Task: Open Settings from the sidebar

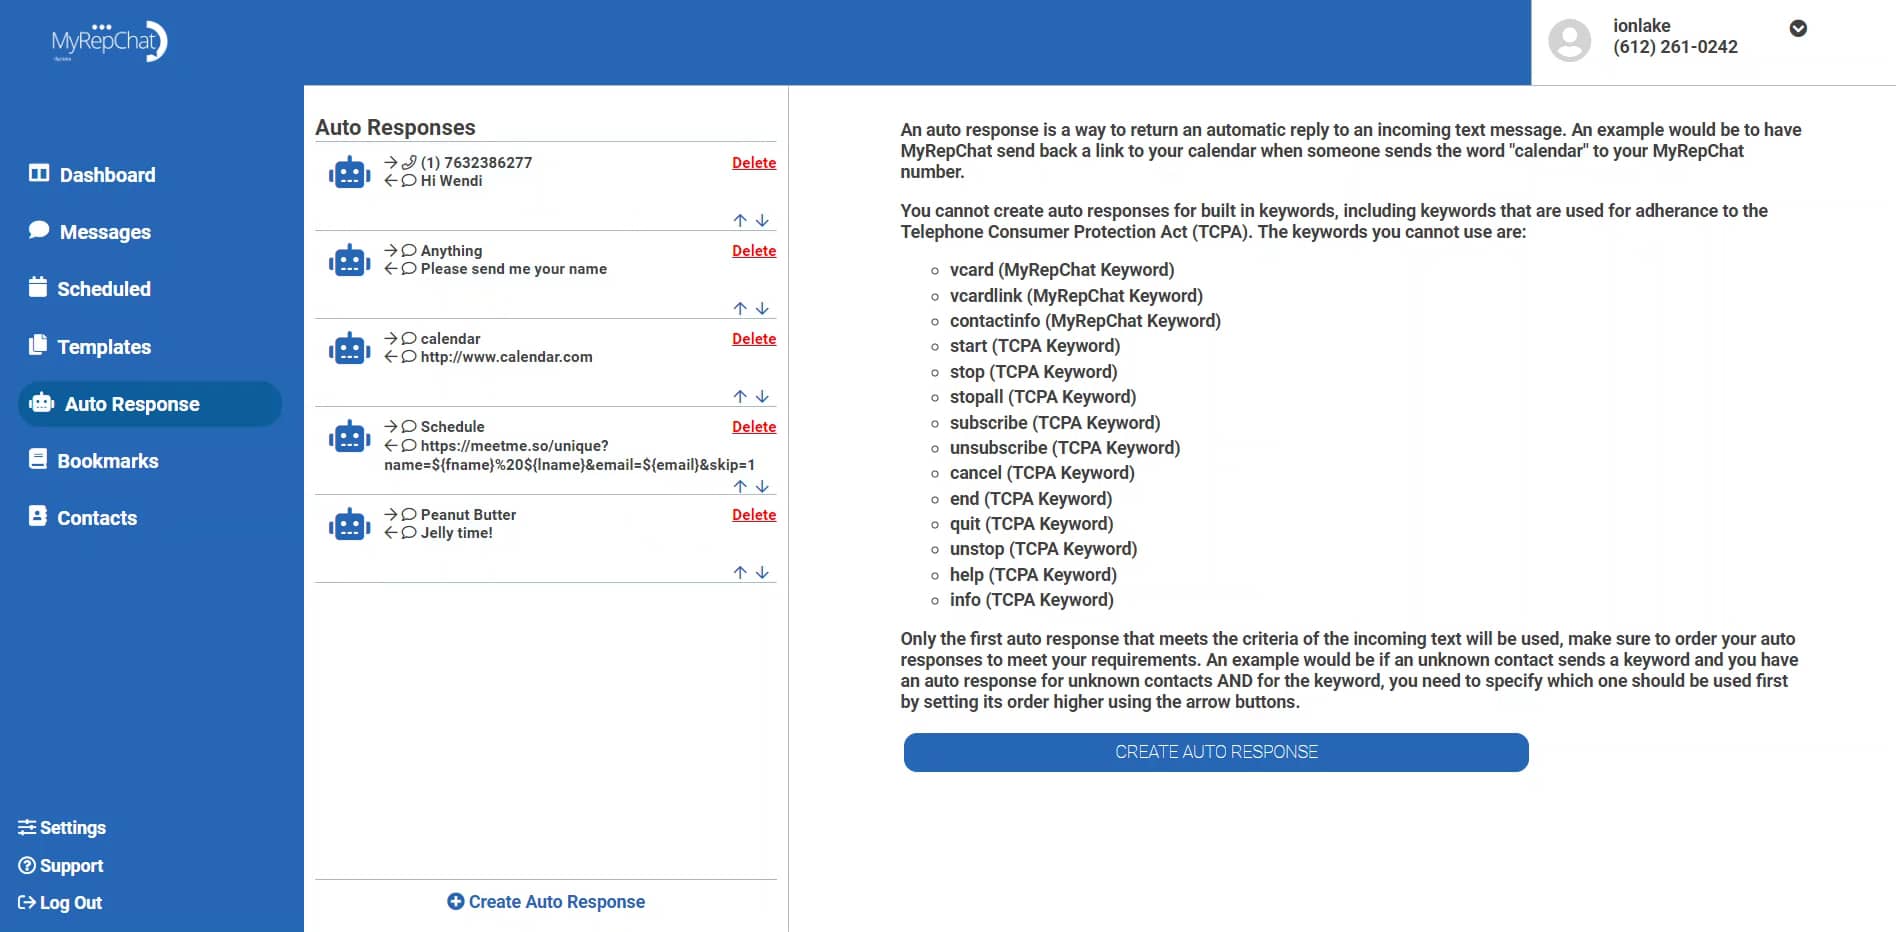Action: (63, 827)
